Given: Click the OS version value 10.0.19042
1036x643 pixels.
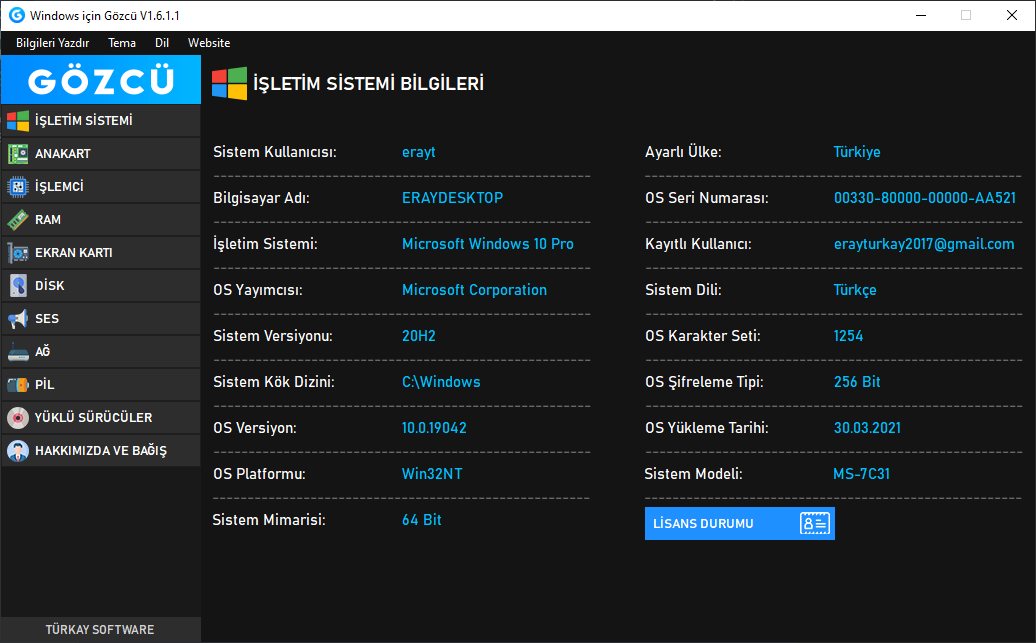Looking at the screenshot, I should pyautogui.click(x=434, y=428).
